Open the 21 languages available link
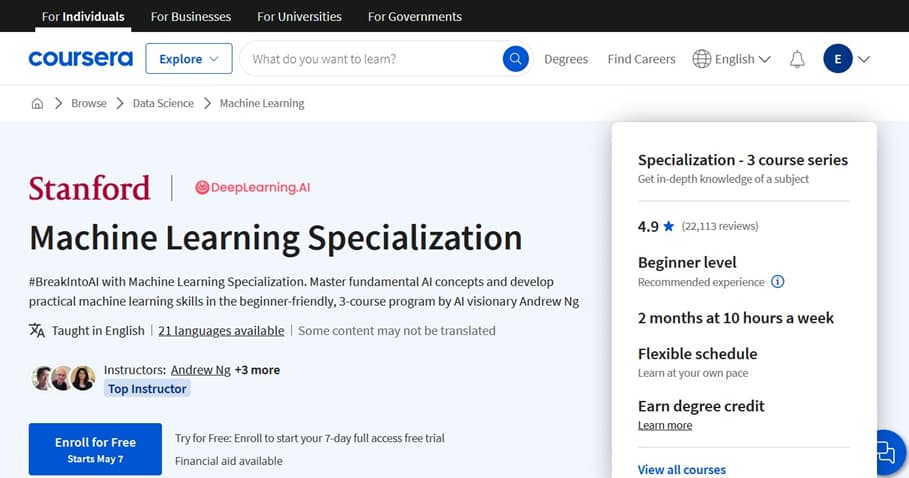 (221, 330)
